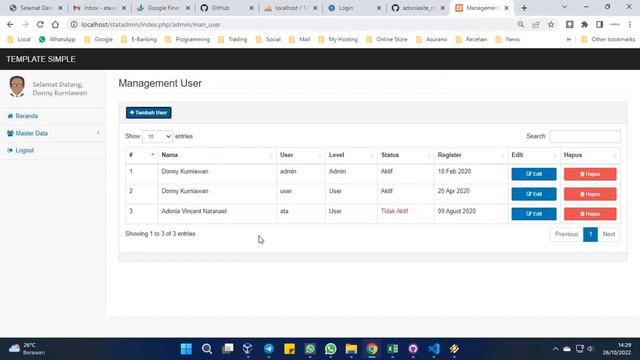Delete the 20 Apr 2020 user with Hapus
This screenshot has height=360, width=640.
tap(590, 194)
